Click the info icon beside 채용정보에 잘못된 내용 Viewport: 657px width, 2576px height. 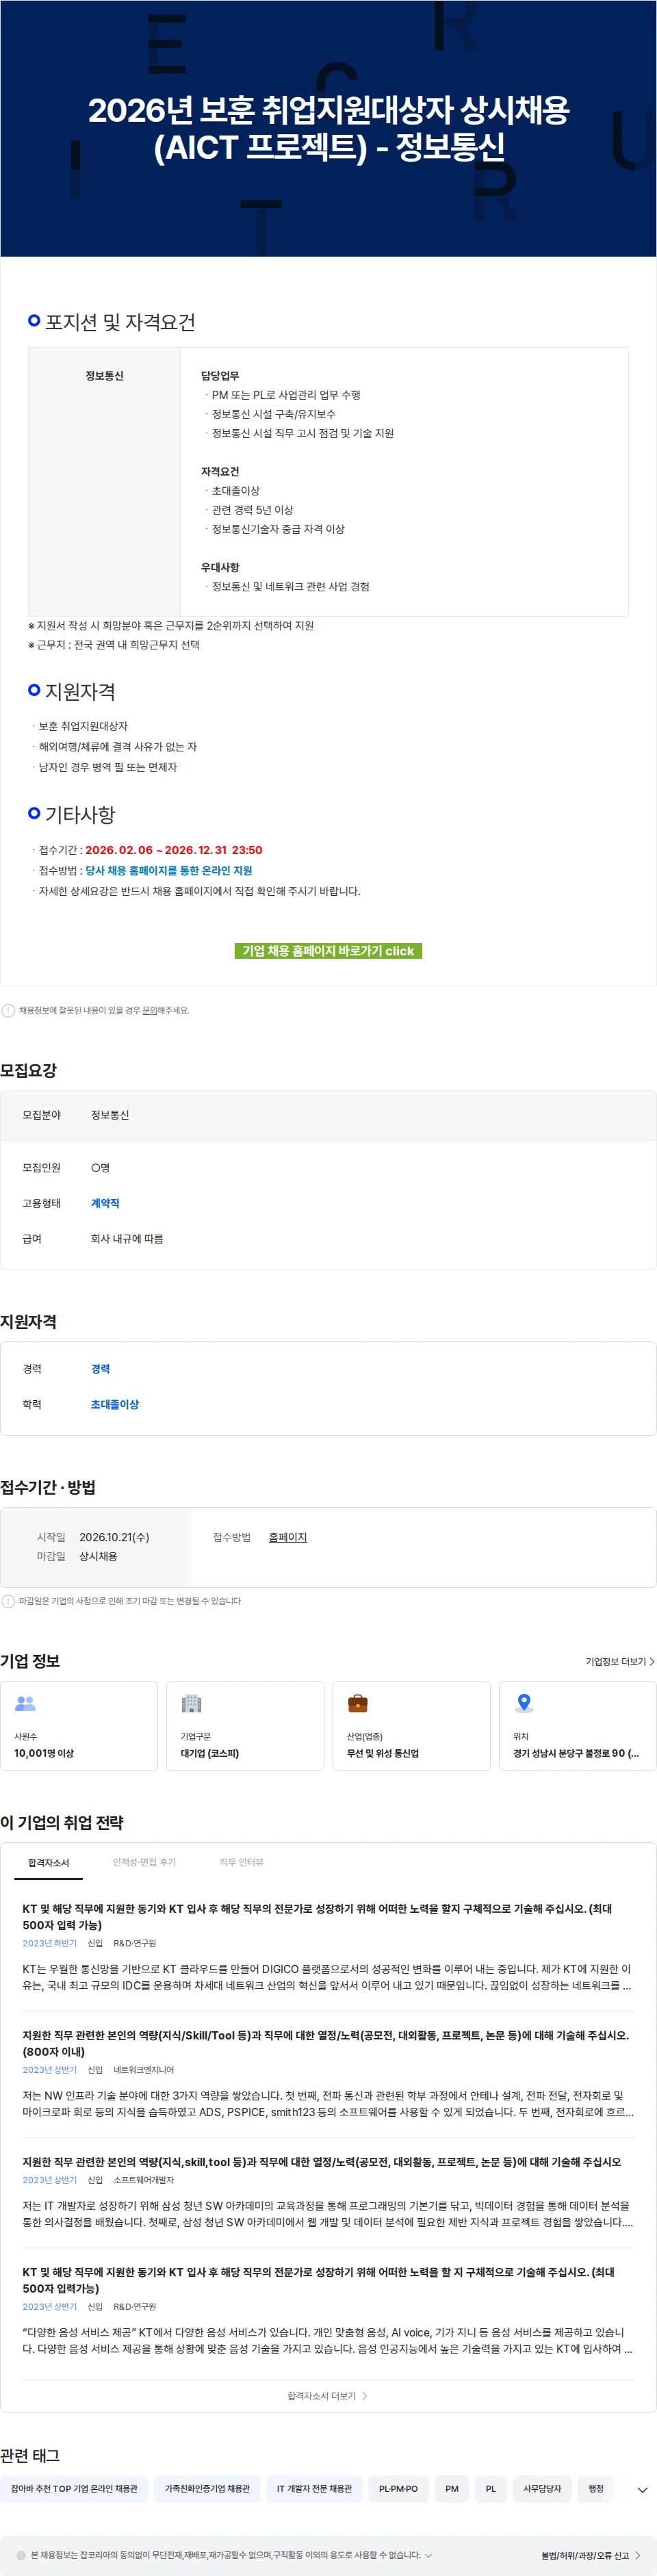click(x=8, y=1010)
